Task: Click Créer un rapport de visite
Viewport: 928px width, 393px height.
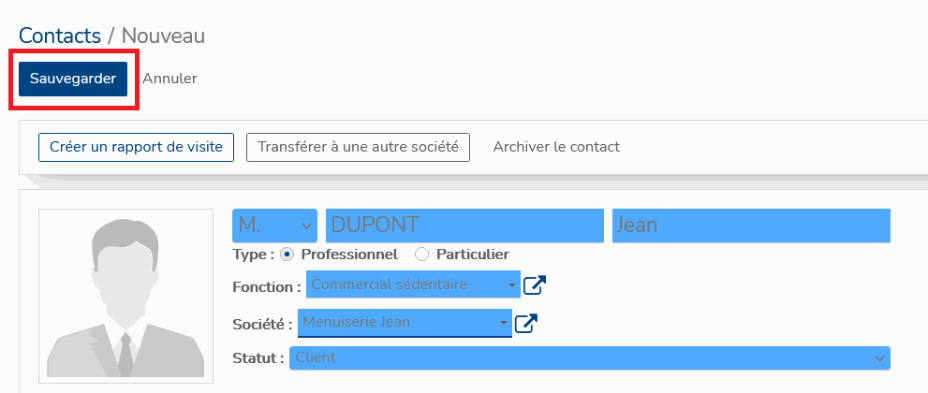Action: tap(136, 147)
